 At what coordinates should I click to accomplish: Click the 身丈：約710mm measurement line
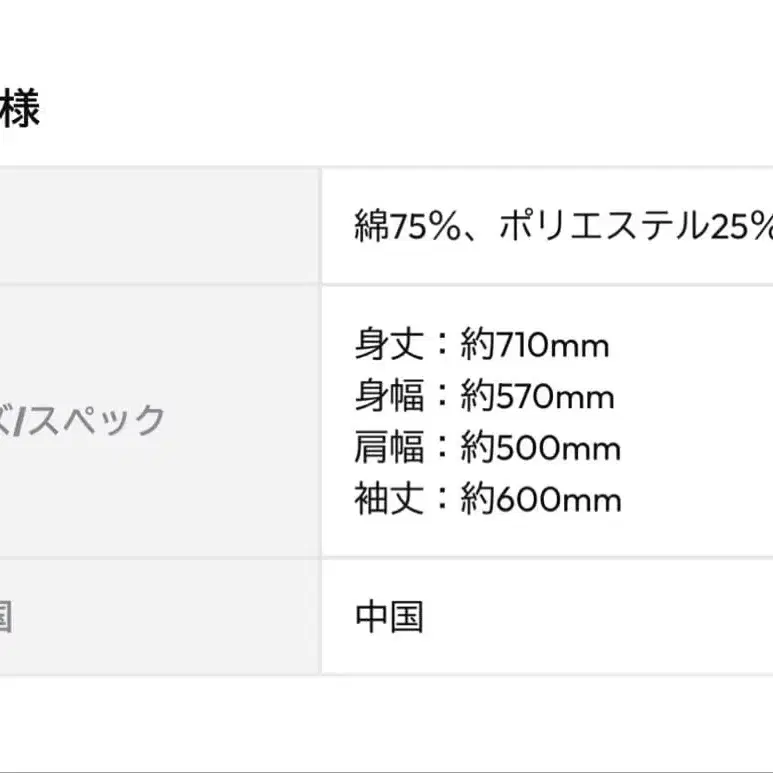point(482,345)
